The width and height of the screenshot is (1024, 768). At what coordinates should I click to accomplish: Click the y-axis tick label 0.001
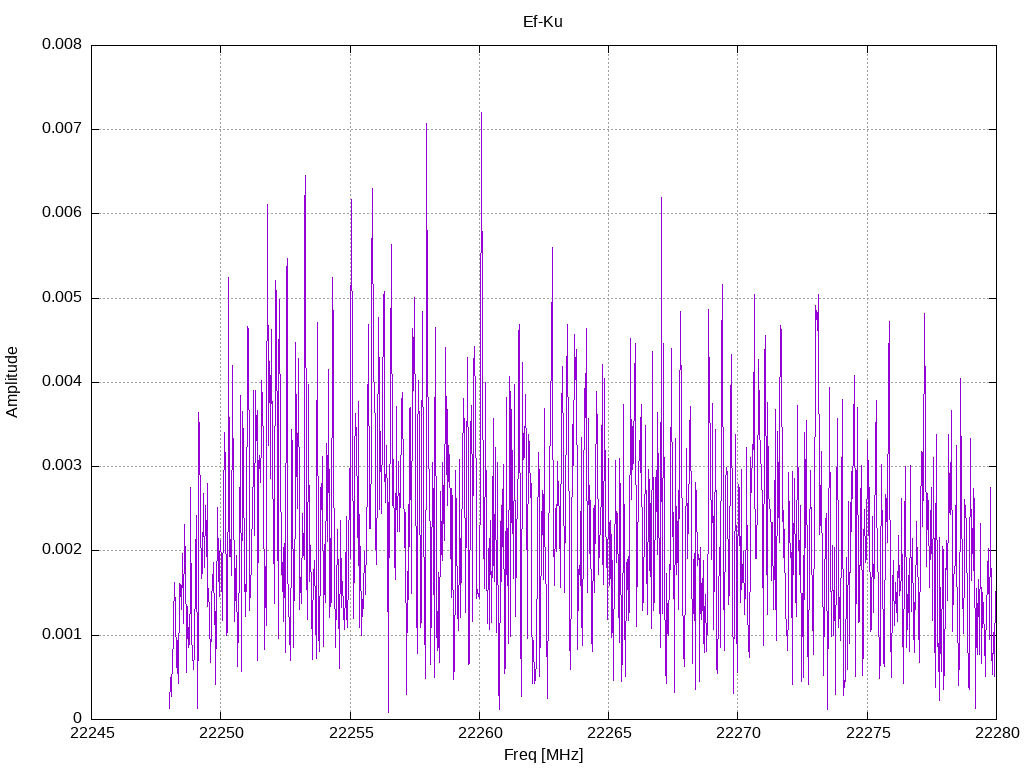(x=62, y=635)
